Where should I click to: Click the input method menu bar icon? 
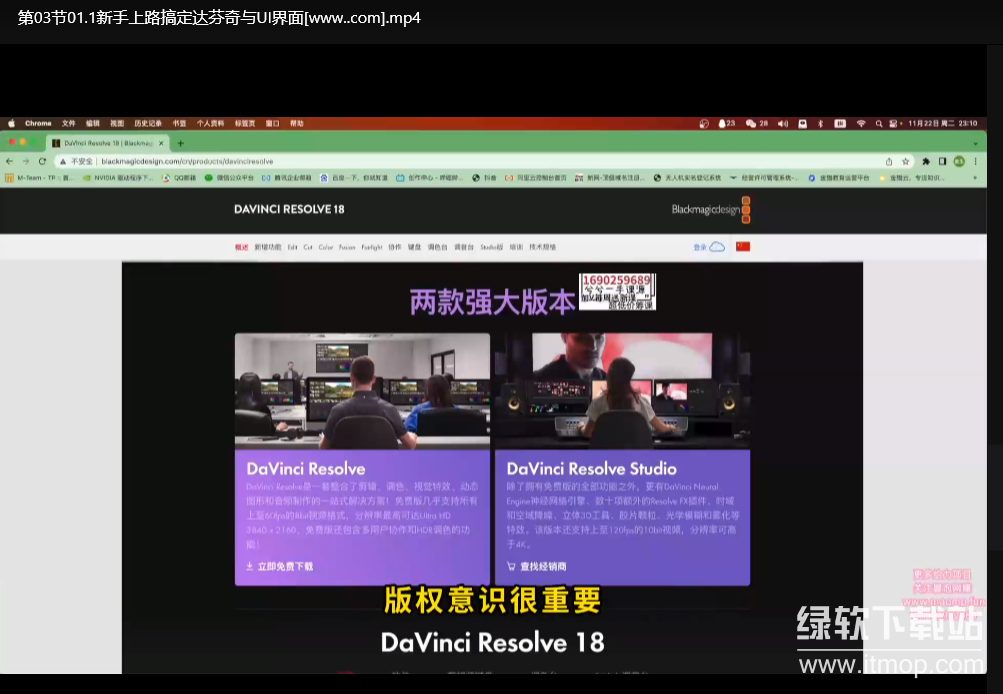click(x=840, y=123)
